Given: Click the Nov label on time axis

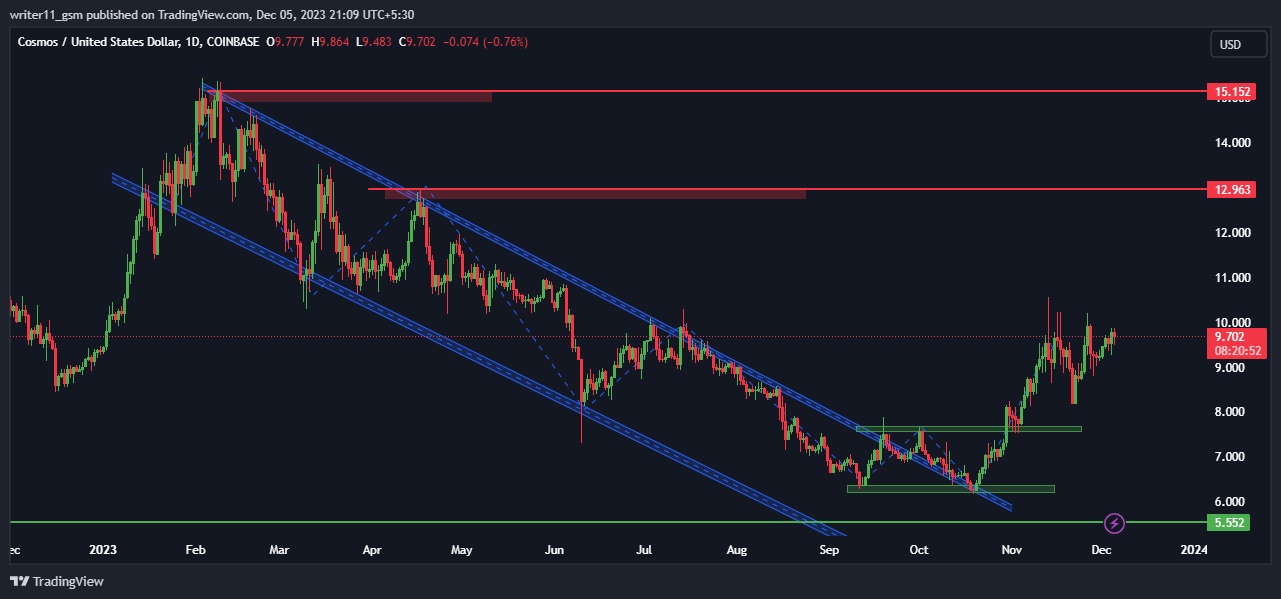Looking at the screenshot, I should pyautogui.click(x=1012, y=550).
